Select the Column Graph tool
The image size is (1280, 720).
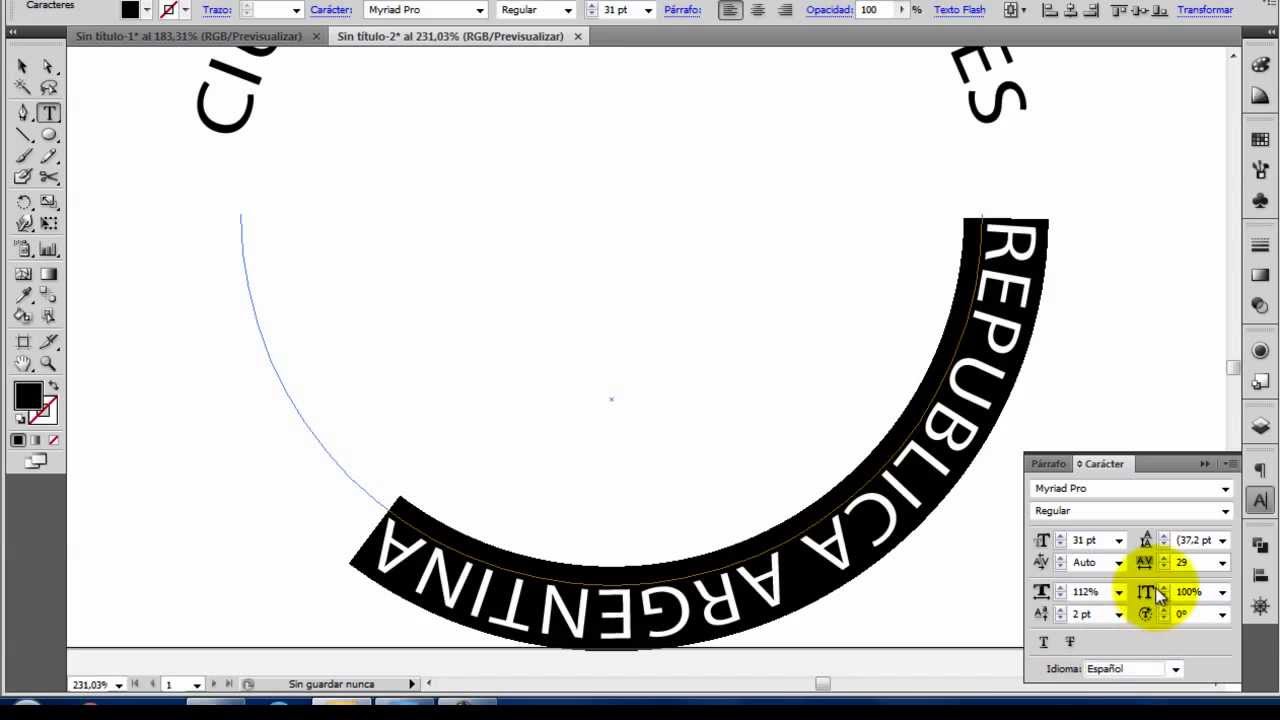[x=48, y=250]
